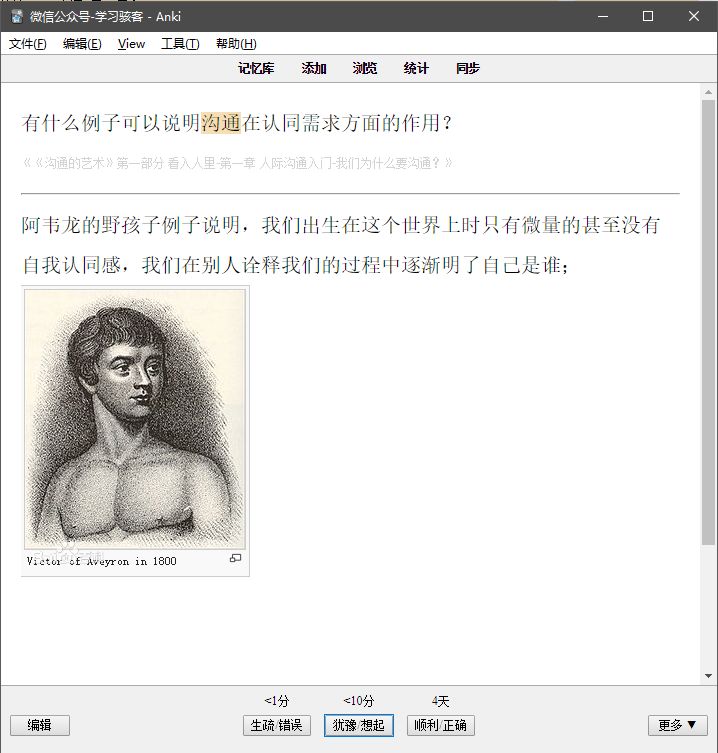Answer with 顺利/正确 button

click(440, 725)
